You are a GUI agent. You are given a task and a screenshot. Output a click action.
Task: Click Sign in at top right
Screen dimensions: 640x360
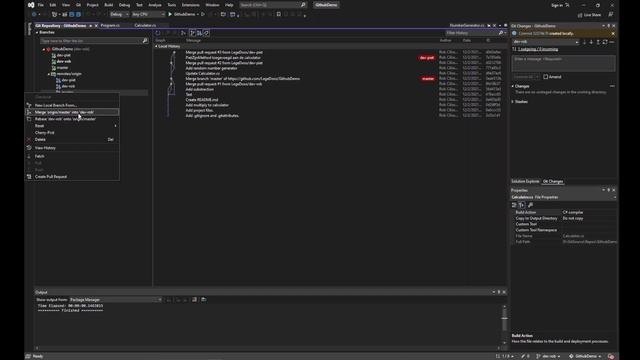coord(557,5)
